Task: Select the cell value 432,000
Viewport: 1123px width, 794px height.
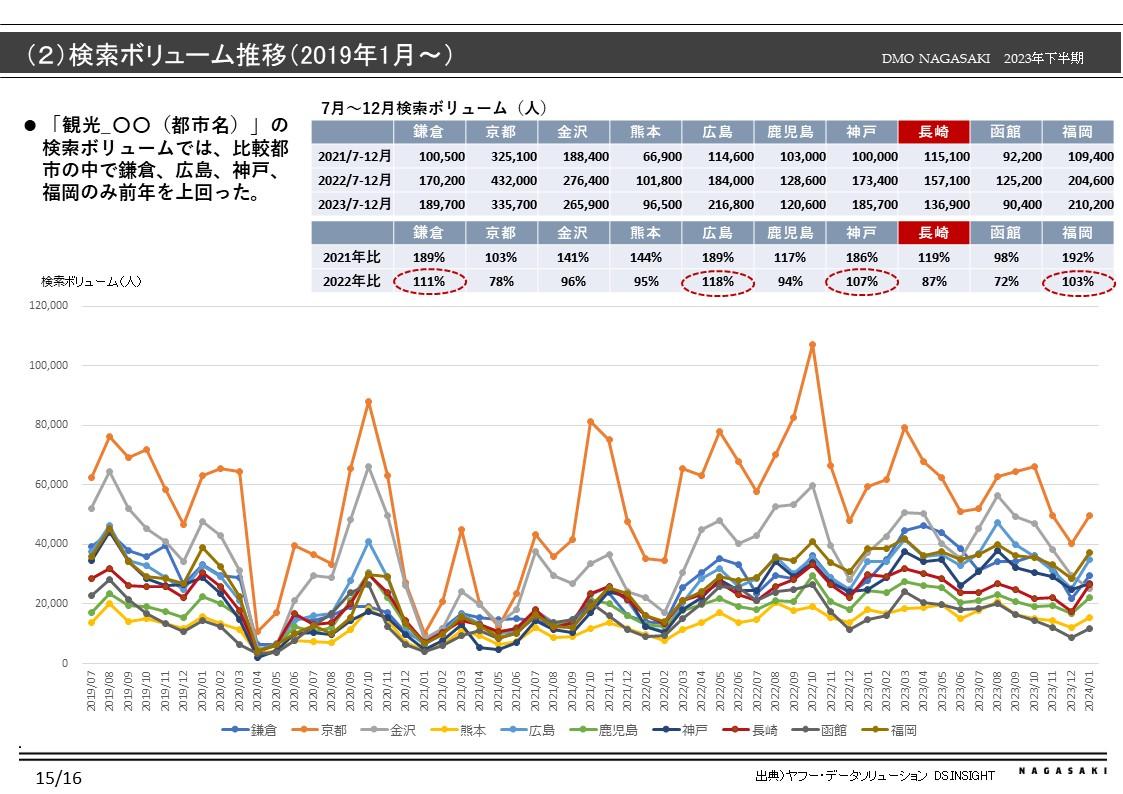Action: (x=514, y=181)
